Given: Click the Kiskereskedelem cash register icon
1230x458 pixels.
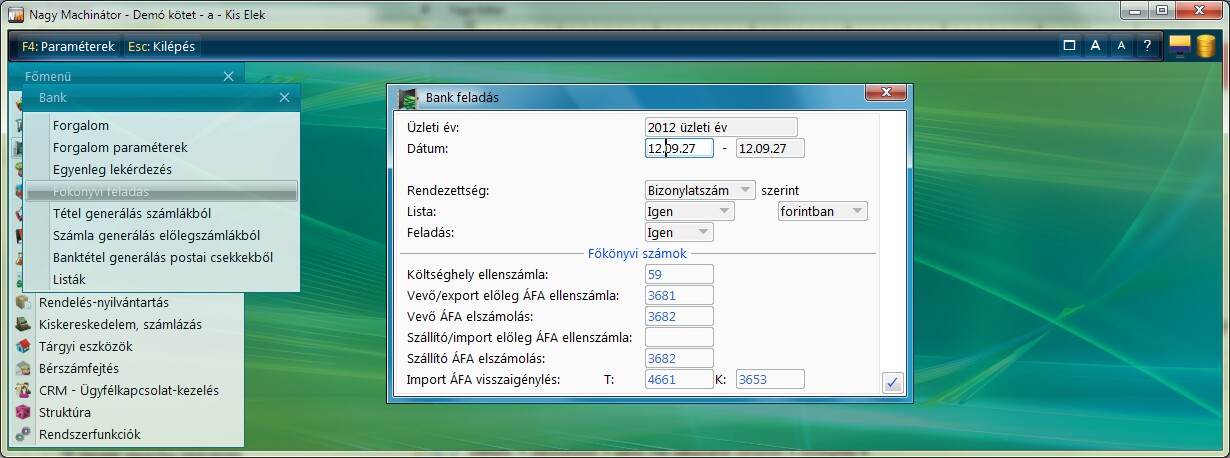Looking at the screenshot, I should tap(24, 324).
